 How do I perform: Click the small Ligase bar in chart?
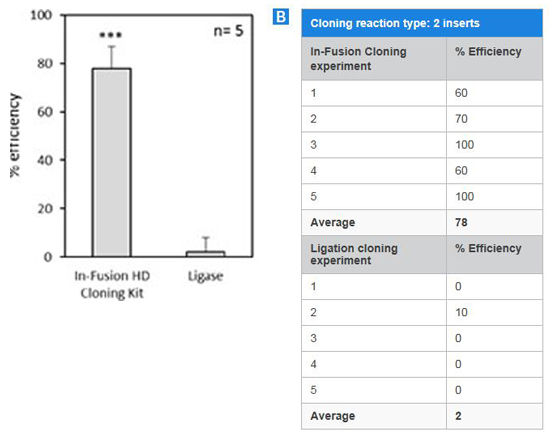(206, 254)
